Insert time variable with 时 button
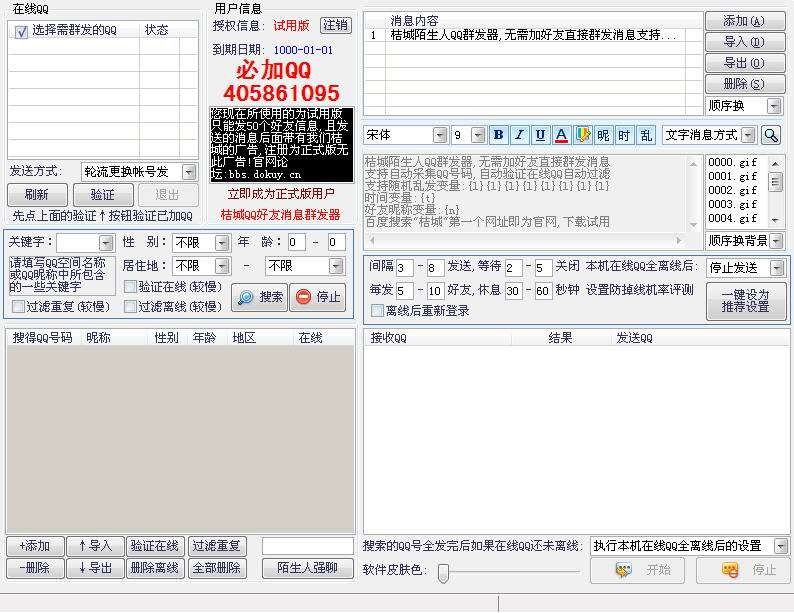 [624, 135]
